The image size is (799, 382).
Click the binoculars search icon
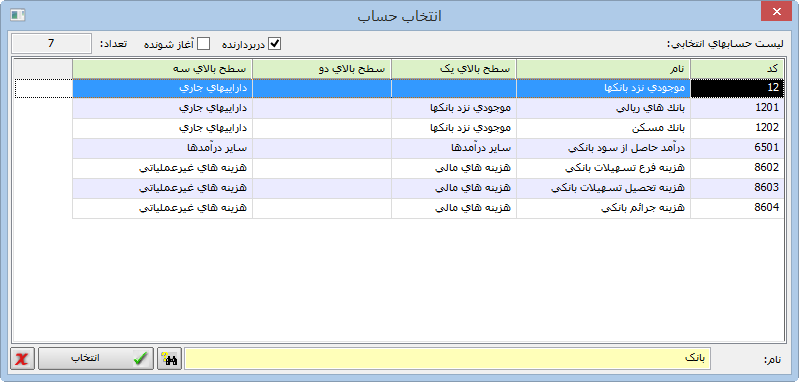[170, 359]
